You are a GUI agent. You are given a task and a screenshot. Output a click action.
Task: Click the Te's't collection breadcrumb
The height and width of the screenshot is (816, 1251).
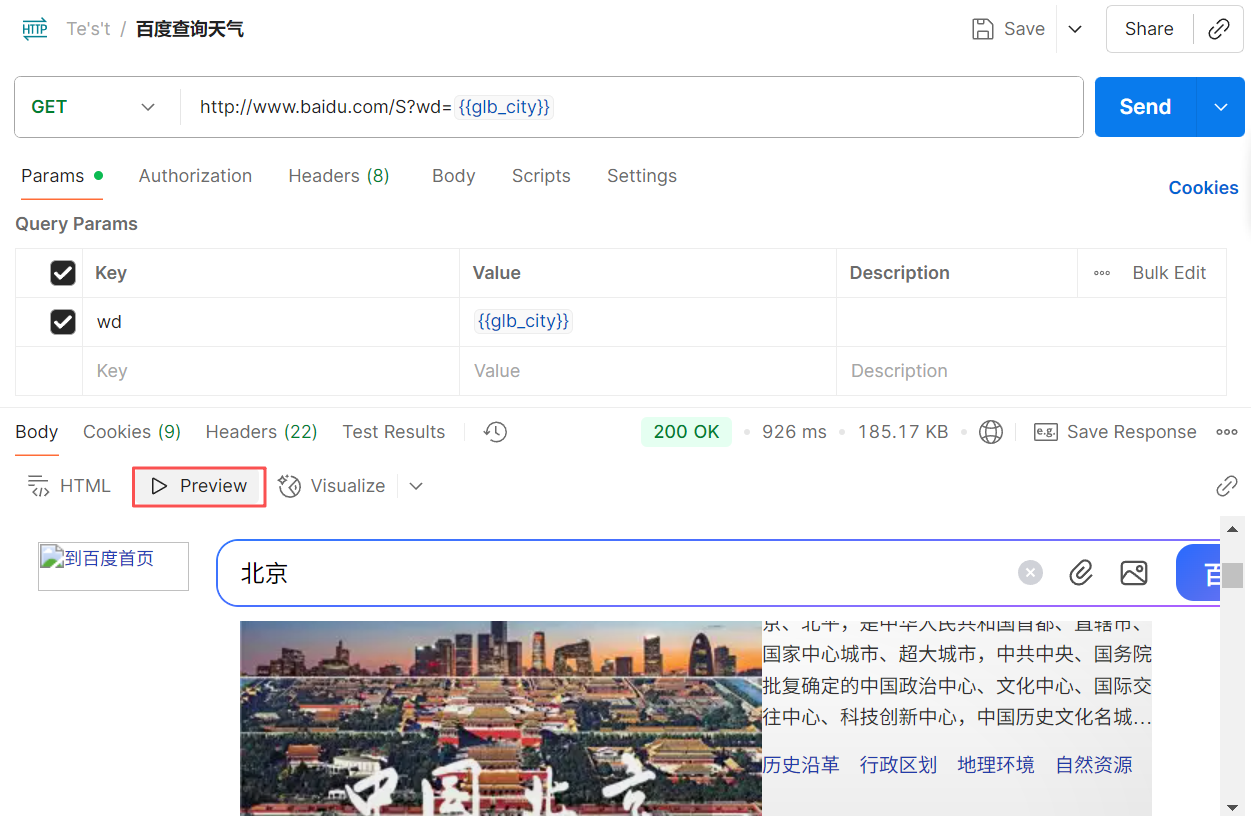coord(88,29)
